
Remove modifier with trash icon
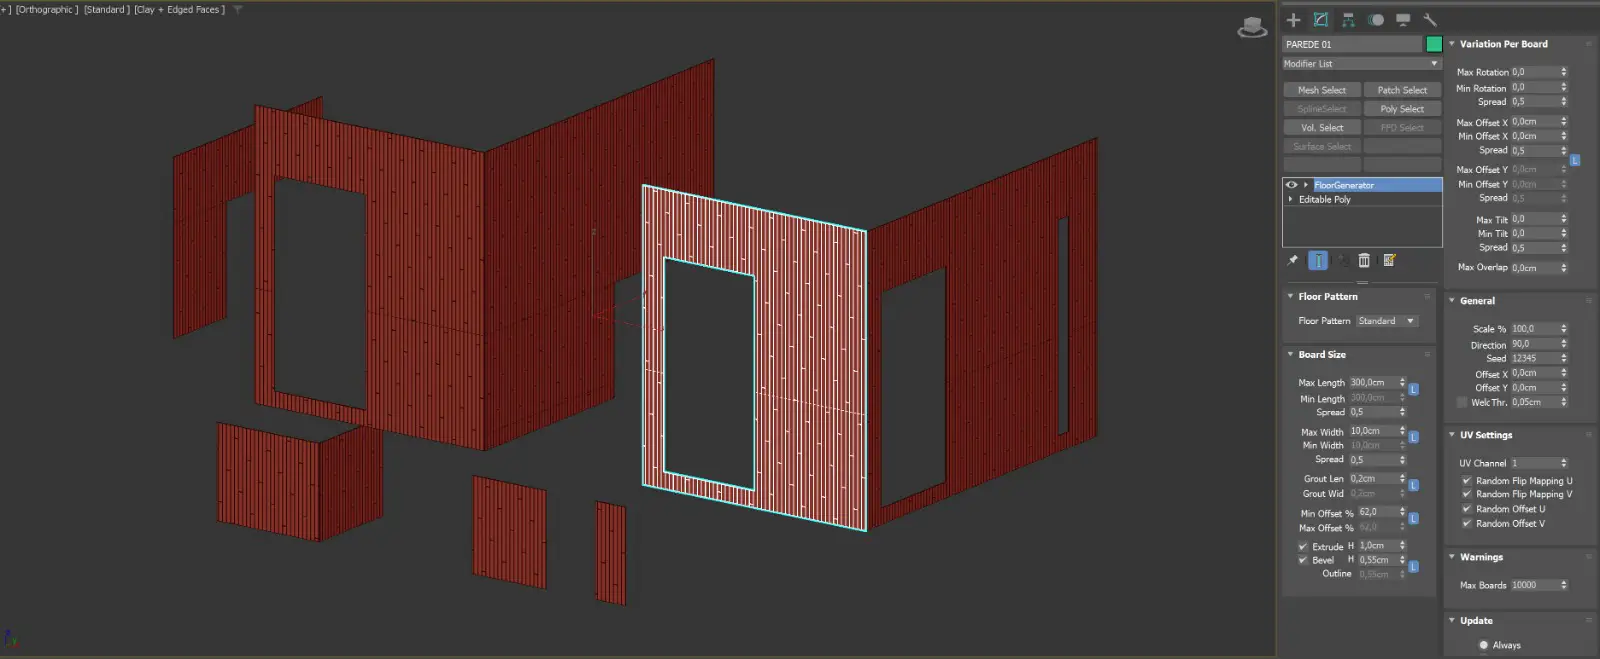click(x=1364, y=260)
